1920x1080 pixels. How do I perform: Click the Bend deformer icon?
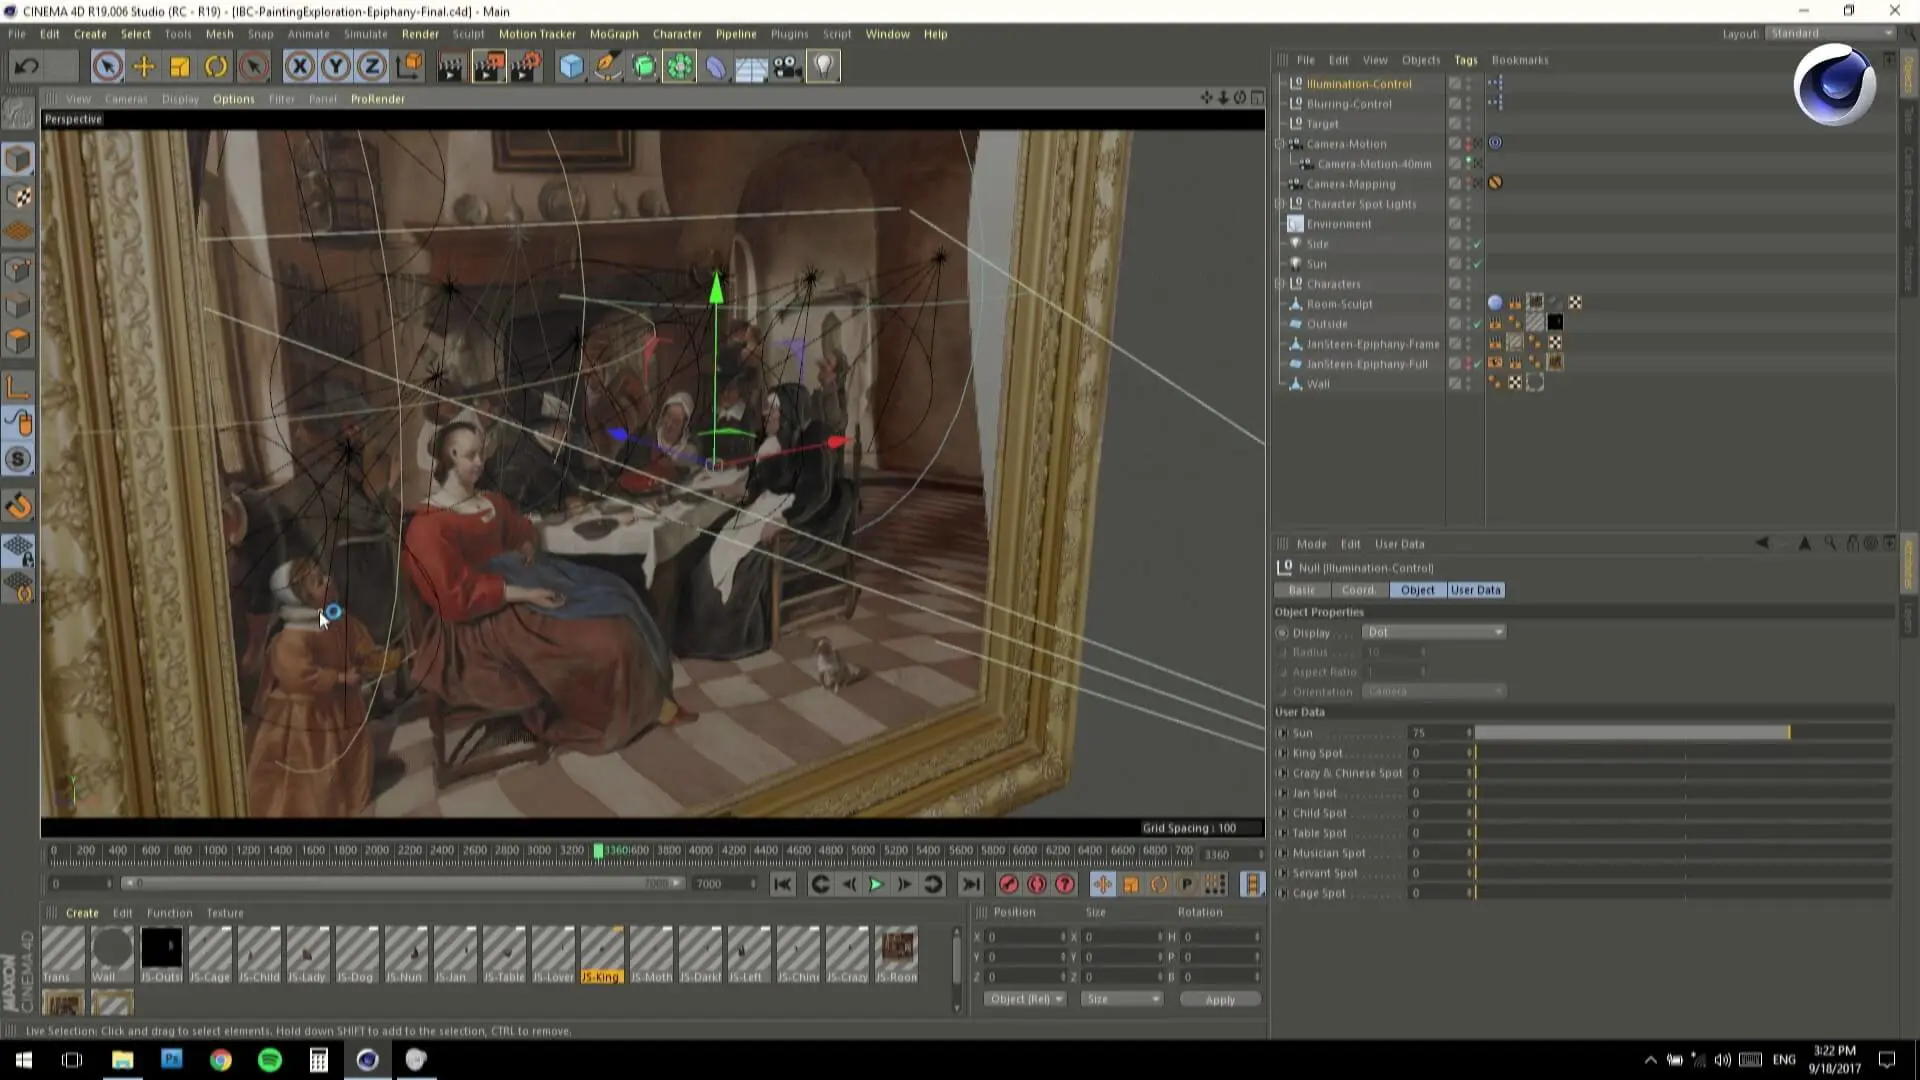point(716,67)
